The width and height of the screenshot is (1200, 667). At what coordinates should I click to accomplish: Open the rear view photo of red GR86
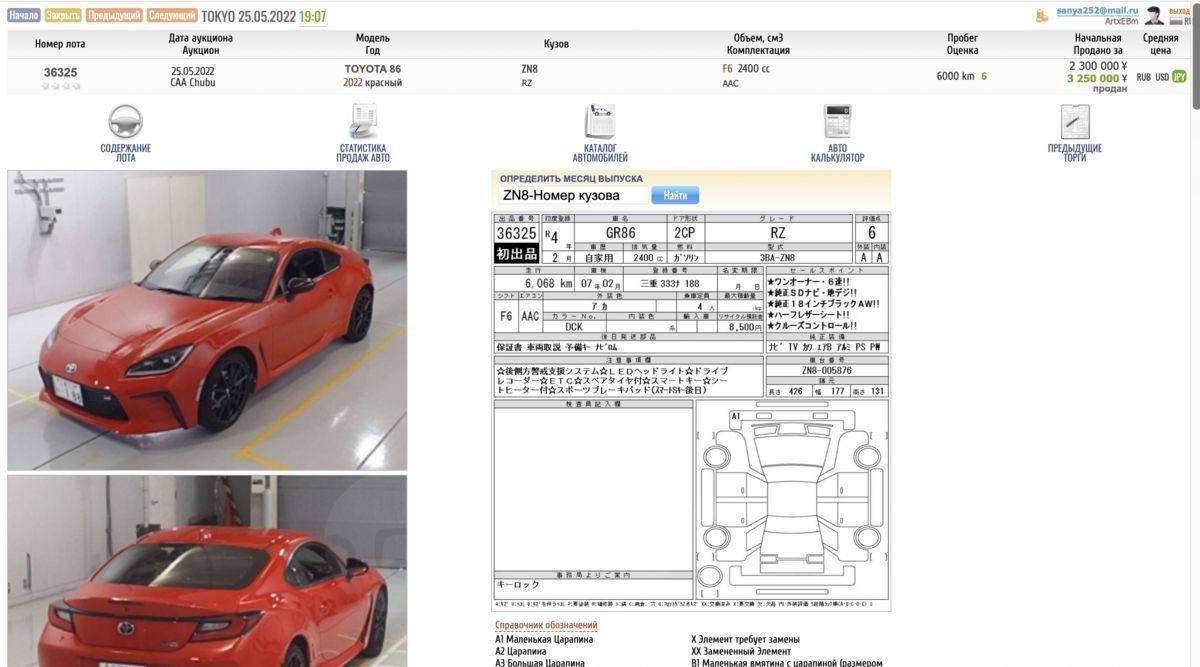coord(207,571)
